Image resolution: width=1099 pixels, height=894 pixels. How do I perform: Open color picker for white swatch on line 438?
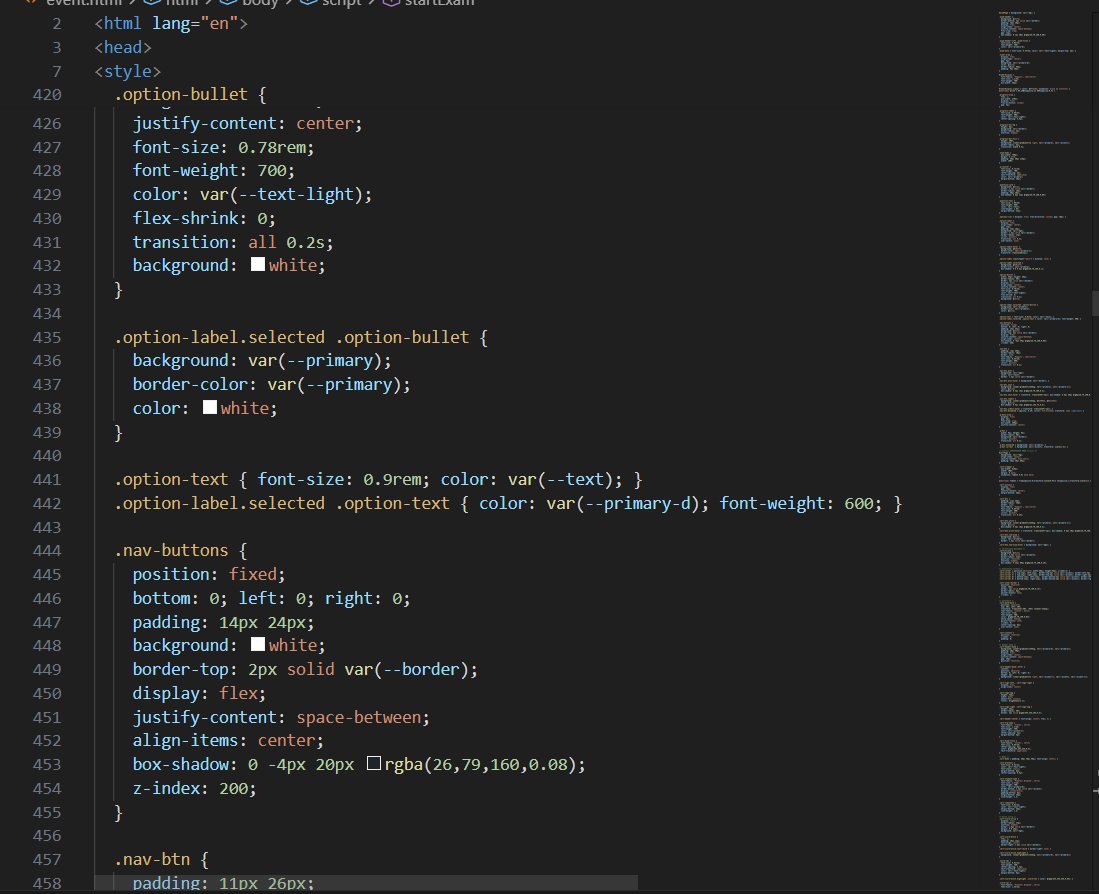tap(210, 408)
